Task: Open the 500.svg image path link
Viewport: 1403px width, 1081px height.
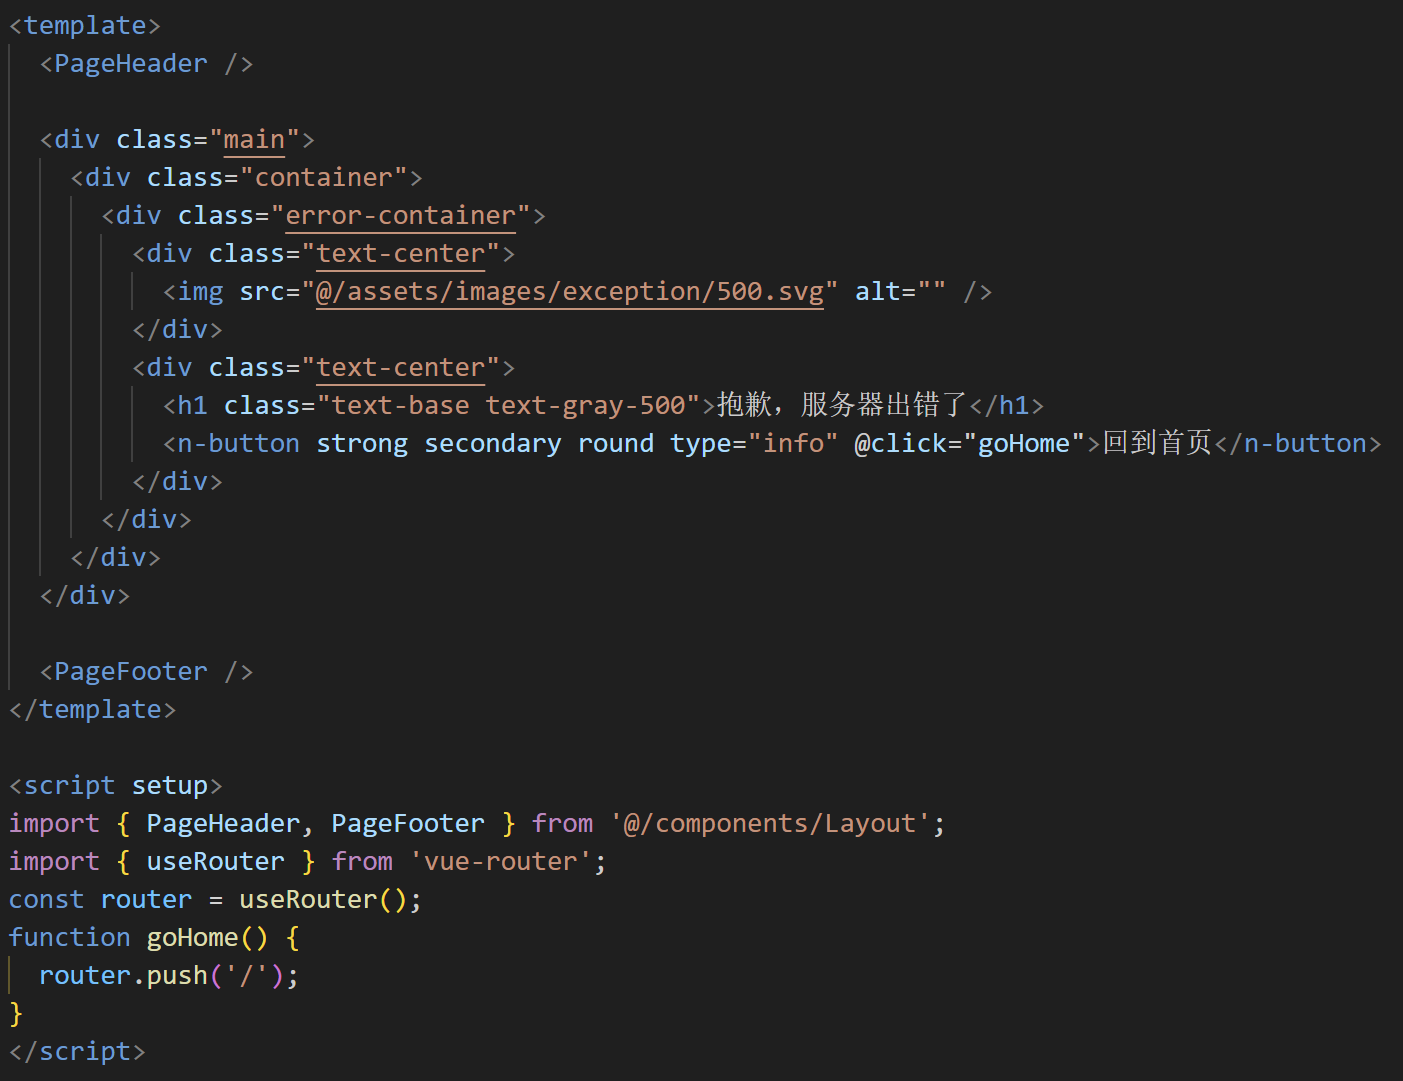Action: [569, 292]
